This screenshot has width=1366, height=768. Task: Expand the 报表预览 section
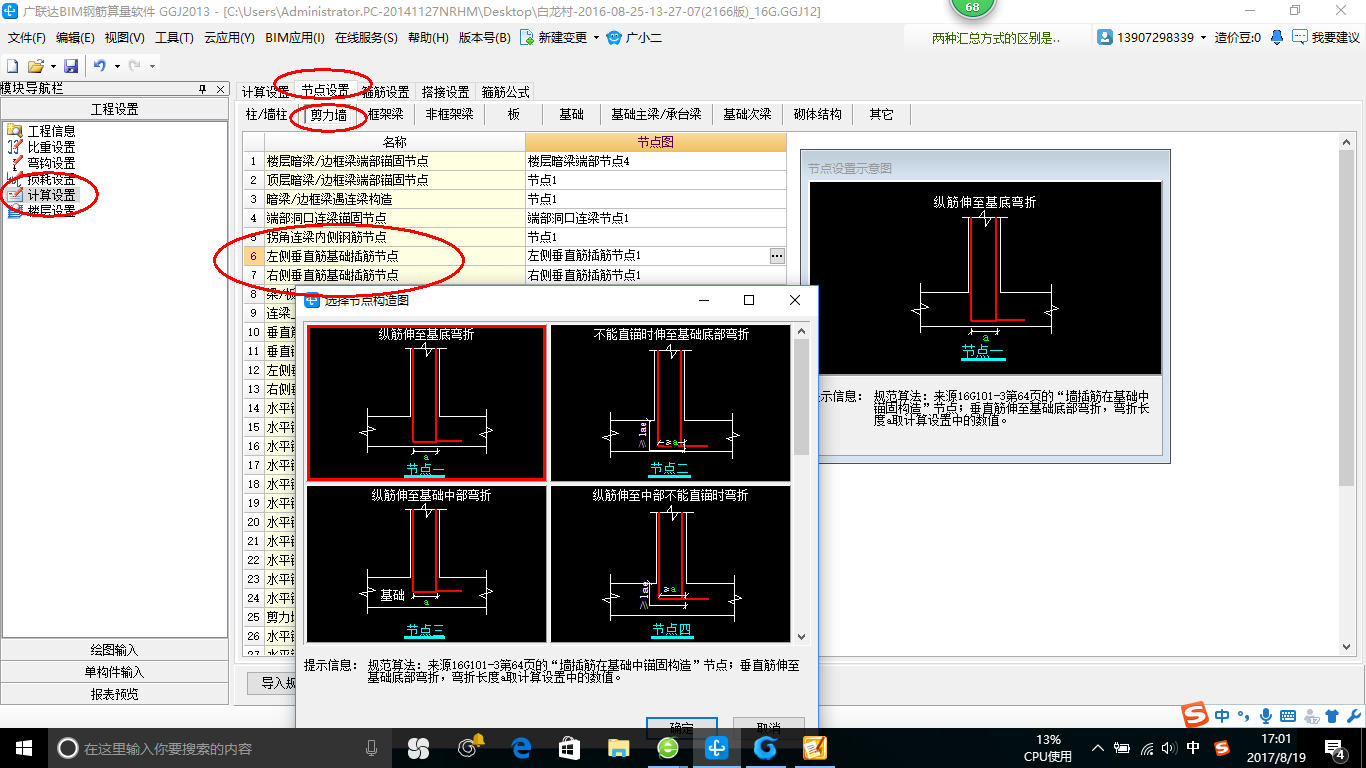coord(114,694)
